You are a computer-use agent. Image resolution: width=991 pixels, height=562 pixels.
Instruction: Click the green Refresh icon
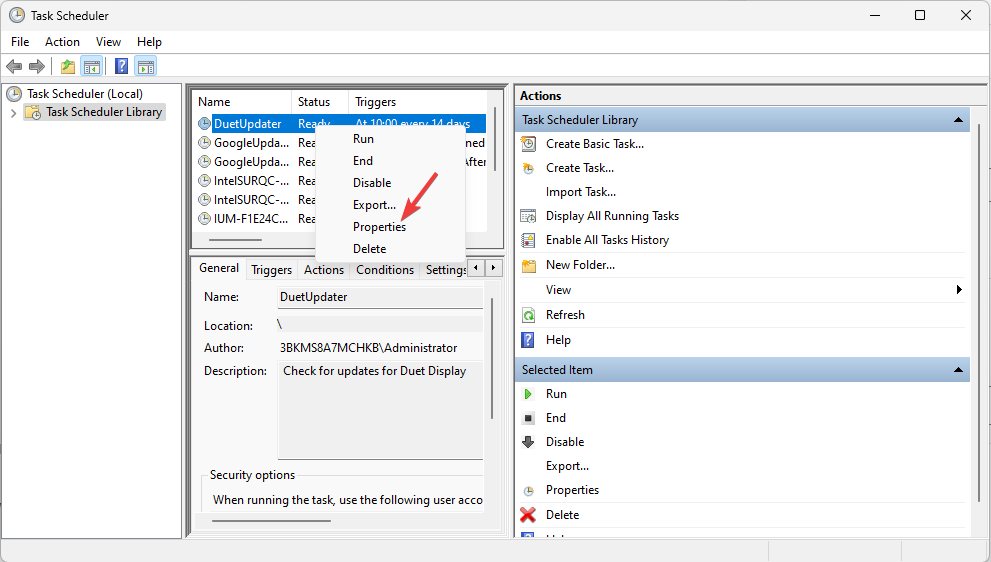point(528,315)
